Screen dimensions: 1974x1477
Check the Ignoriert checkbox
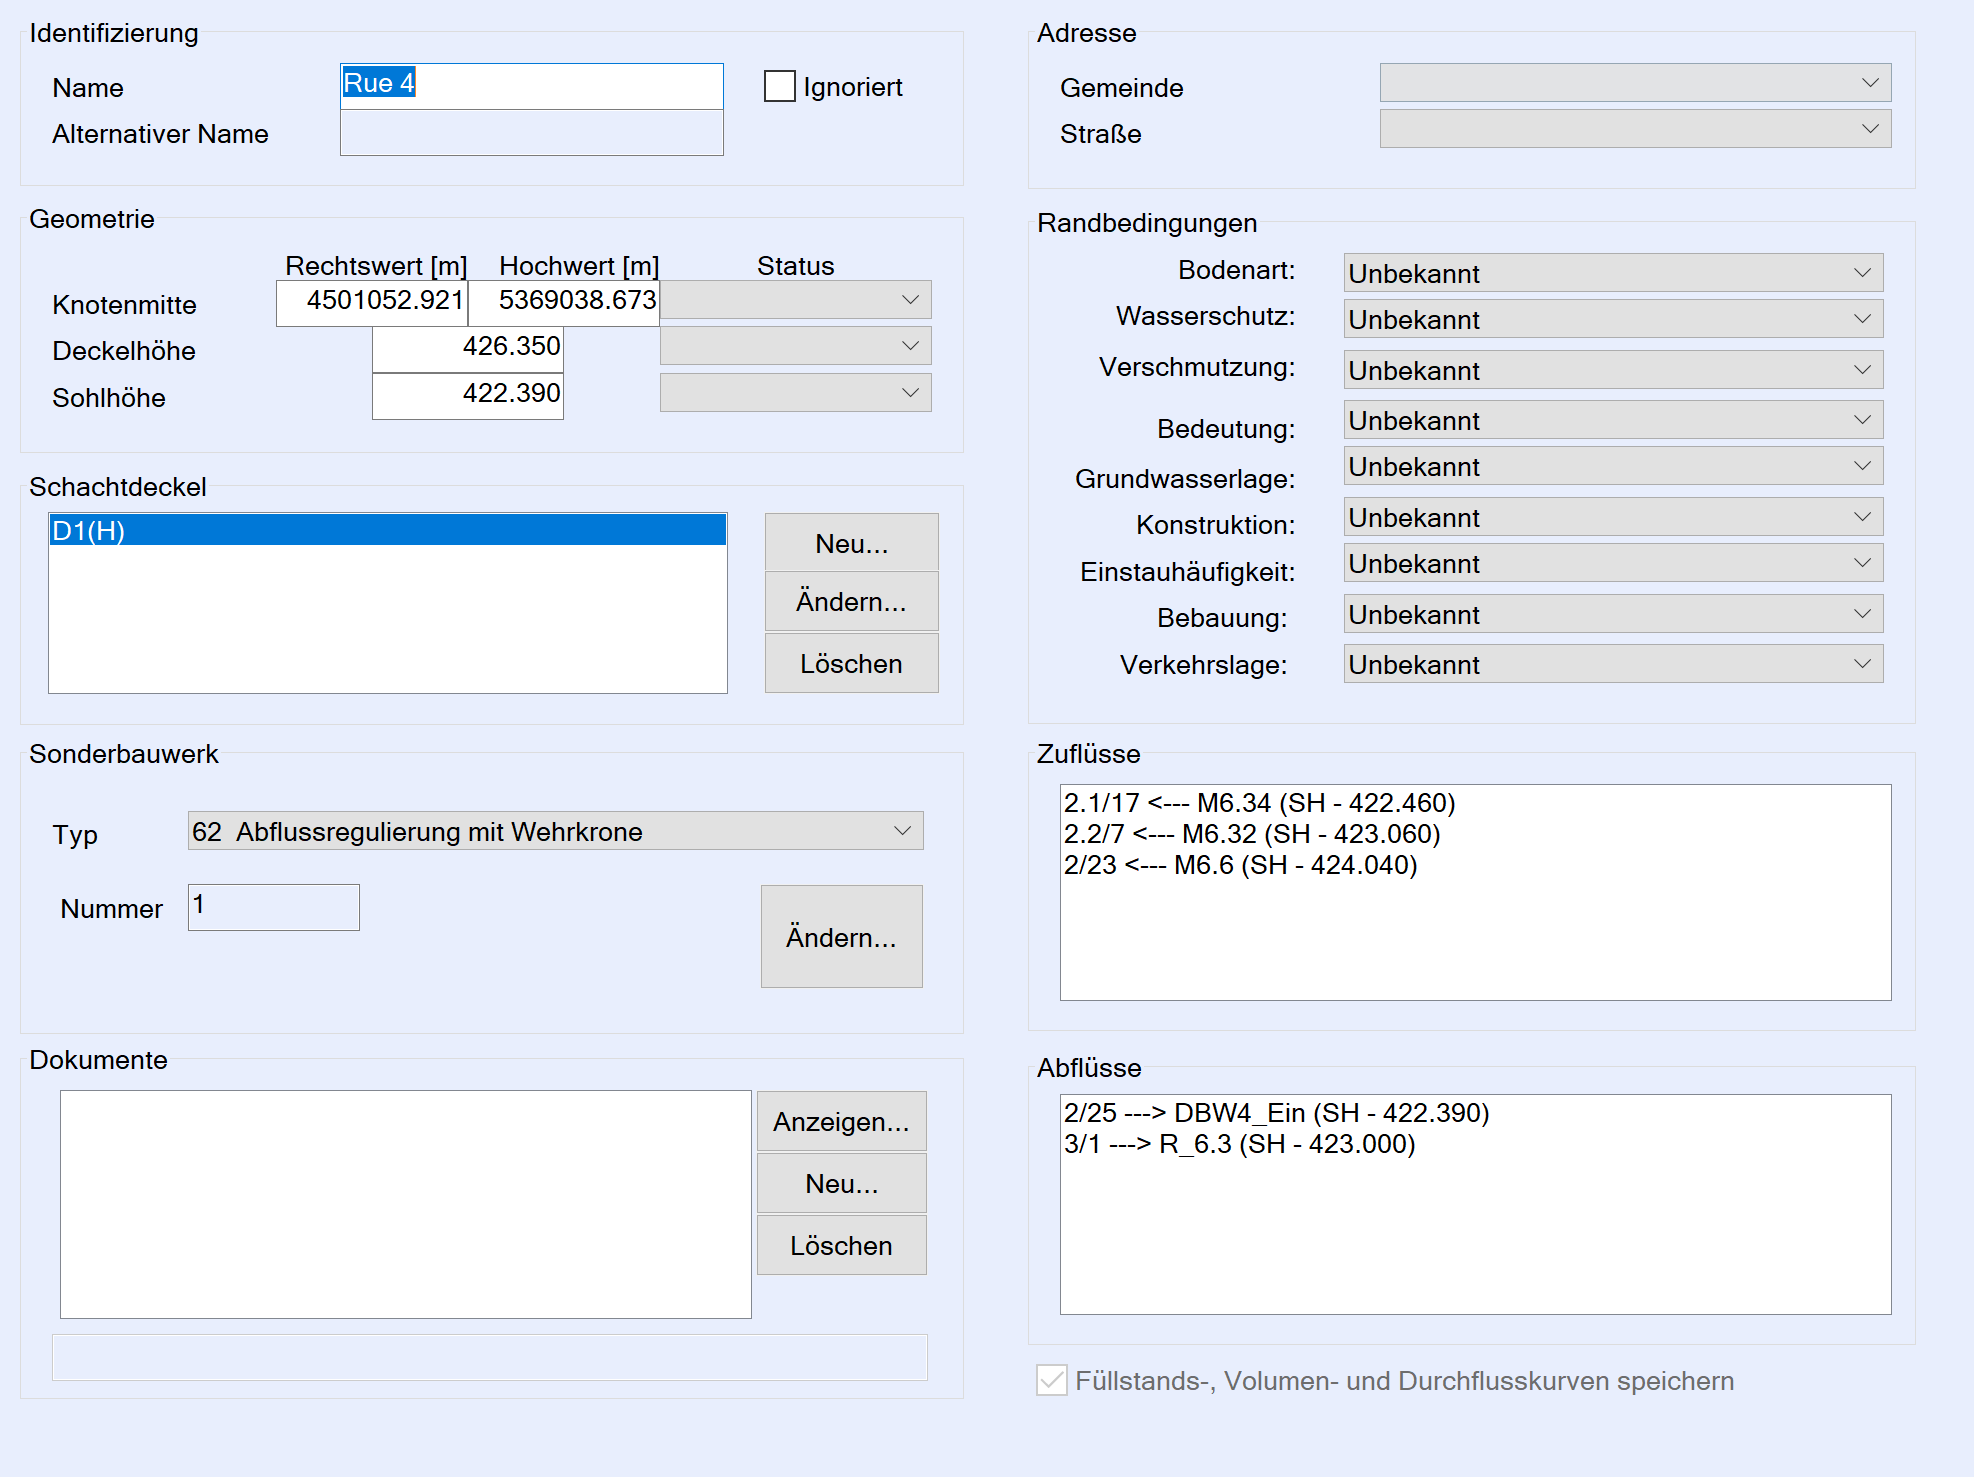pos(780,86)
